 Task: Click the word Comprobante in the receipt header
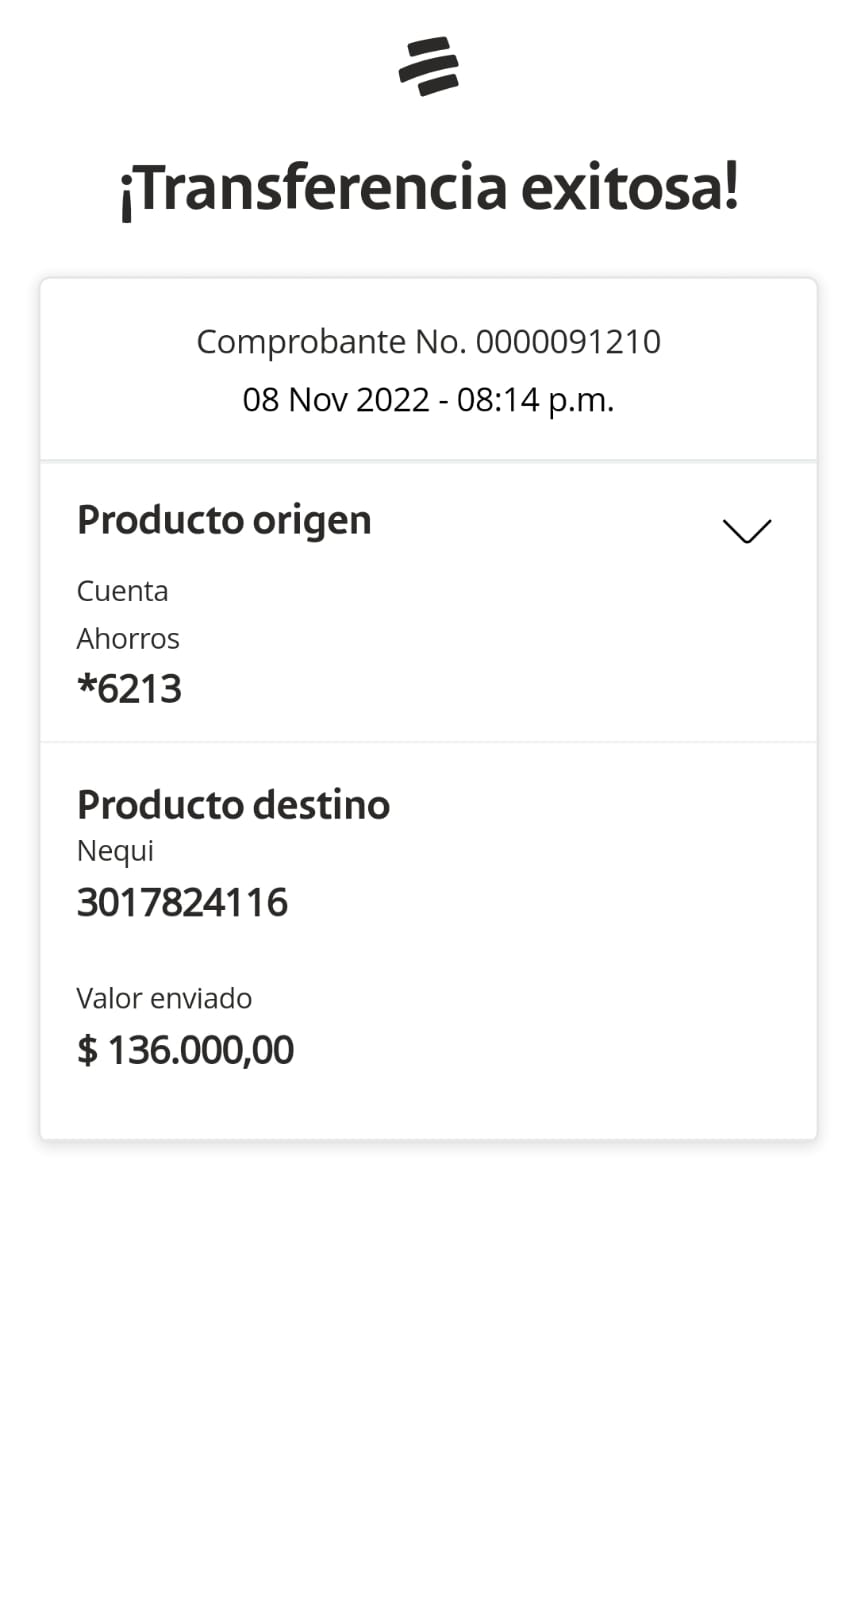coord(300,342)
